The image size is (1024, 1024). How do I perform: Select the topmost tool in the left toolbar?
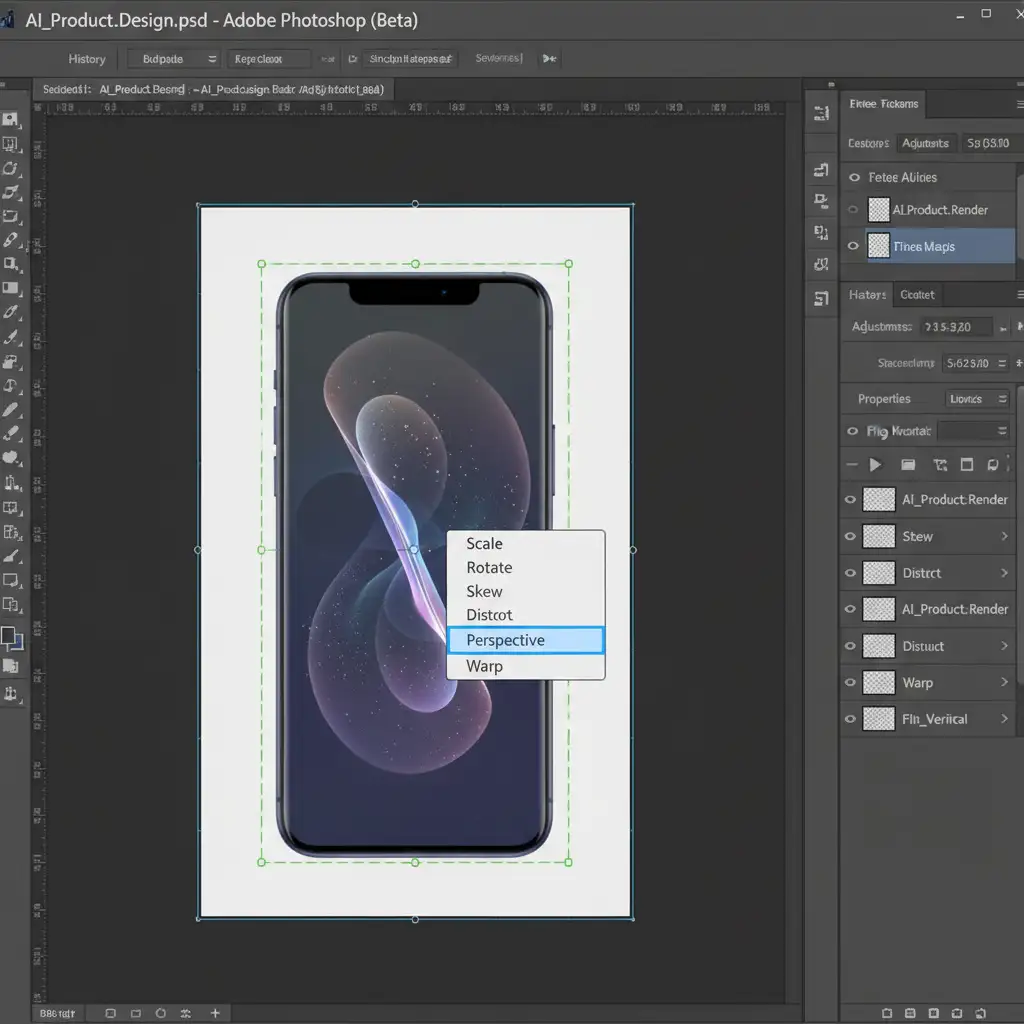(11, 120)
